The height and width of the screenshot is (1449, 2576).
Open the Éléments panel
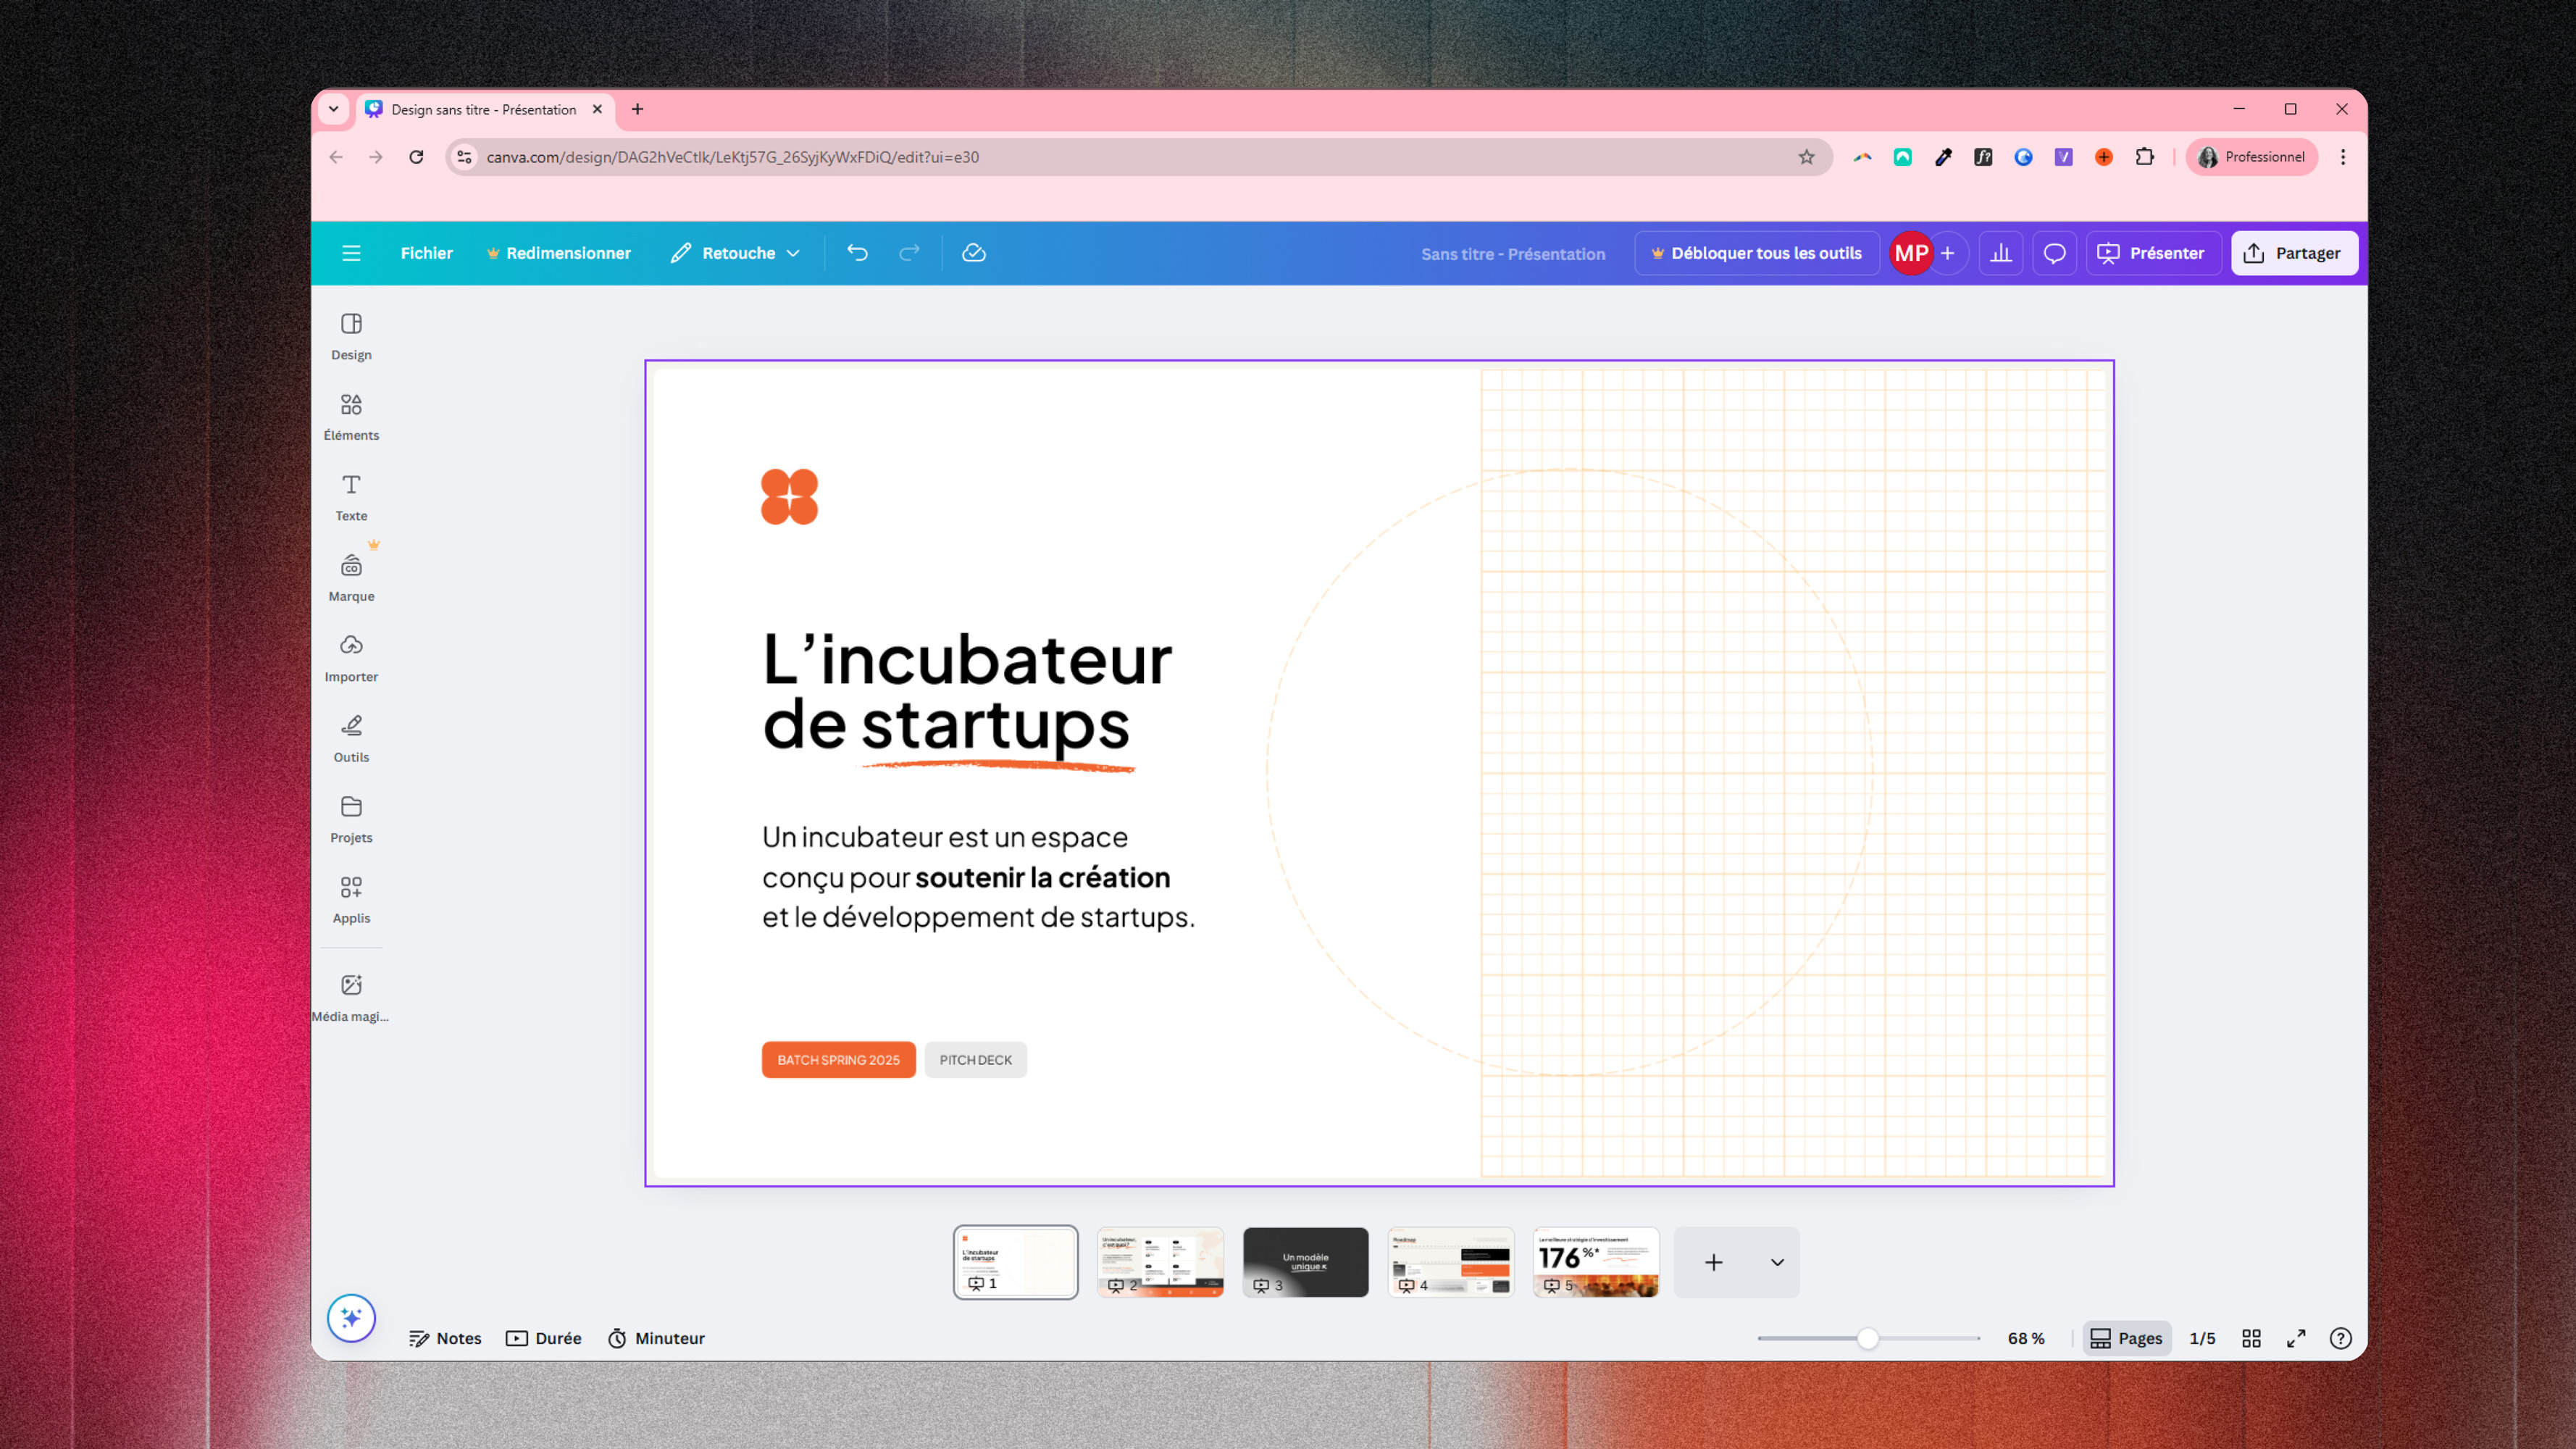[x=351, y=417]
